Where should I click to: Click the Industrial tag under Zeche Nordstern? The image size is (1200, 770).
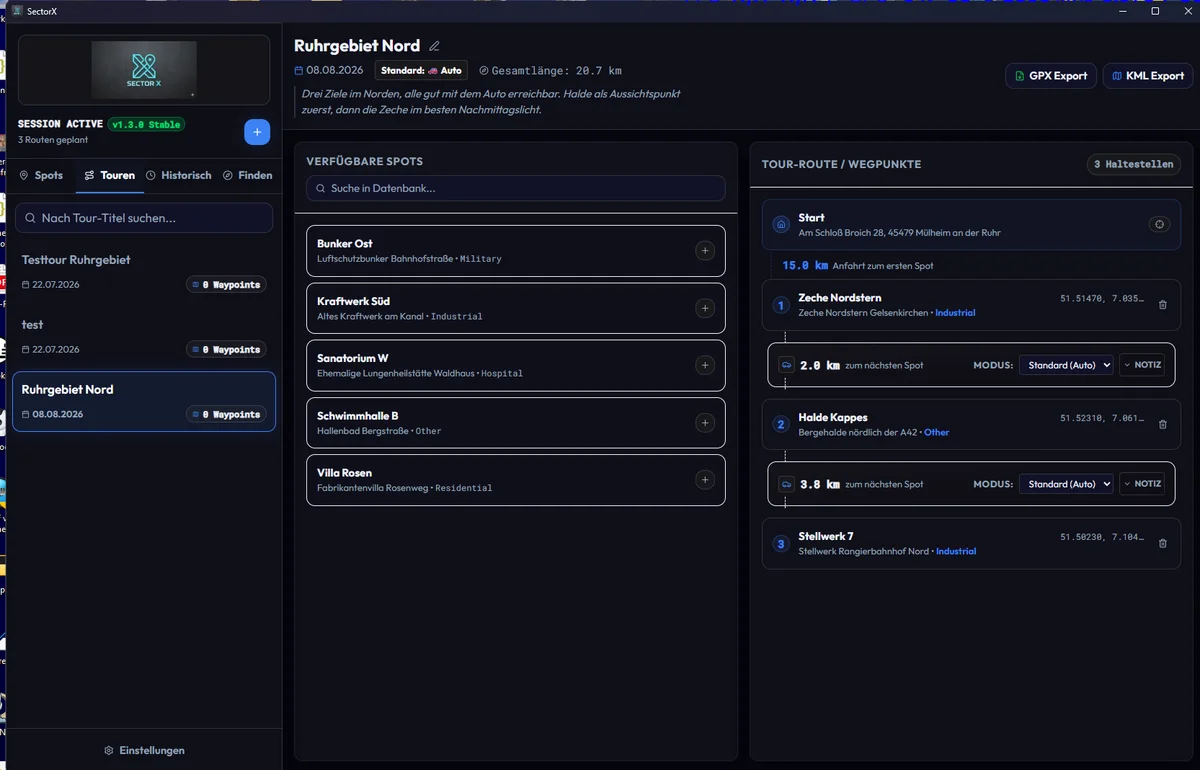956,313
